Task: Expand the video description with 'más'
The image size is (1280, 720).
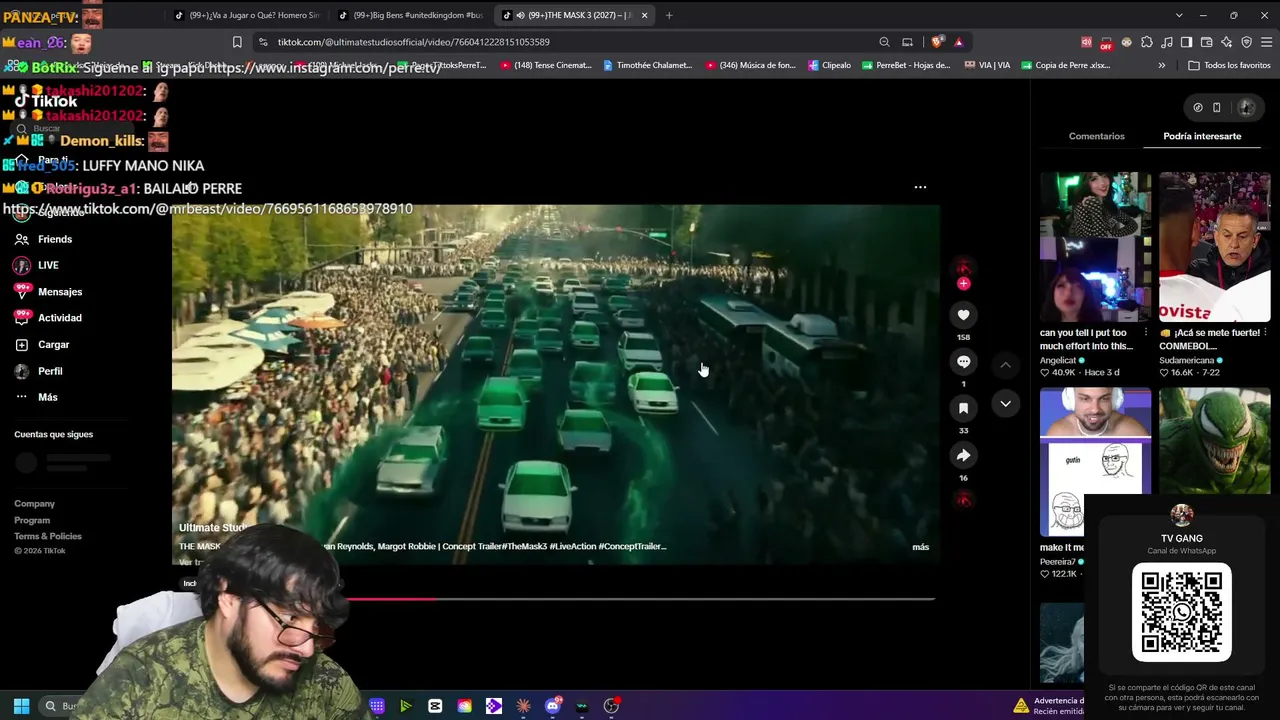Action: pyautogui.click(x=920, y=547)
